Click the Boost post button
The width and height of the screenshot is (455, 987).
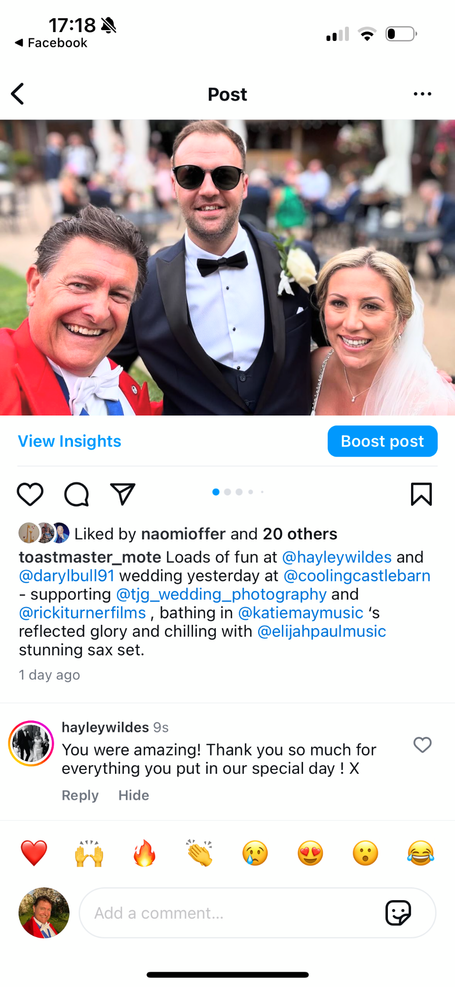[x=383, y=441]
